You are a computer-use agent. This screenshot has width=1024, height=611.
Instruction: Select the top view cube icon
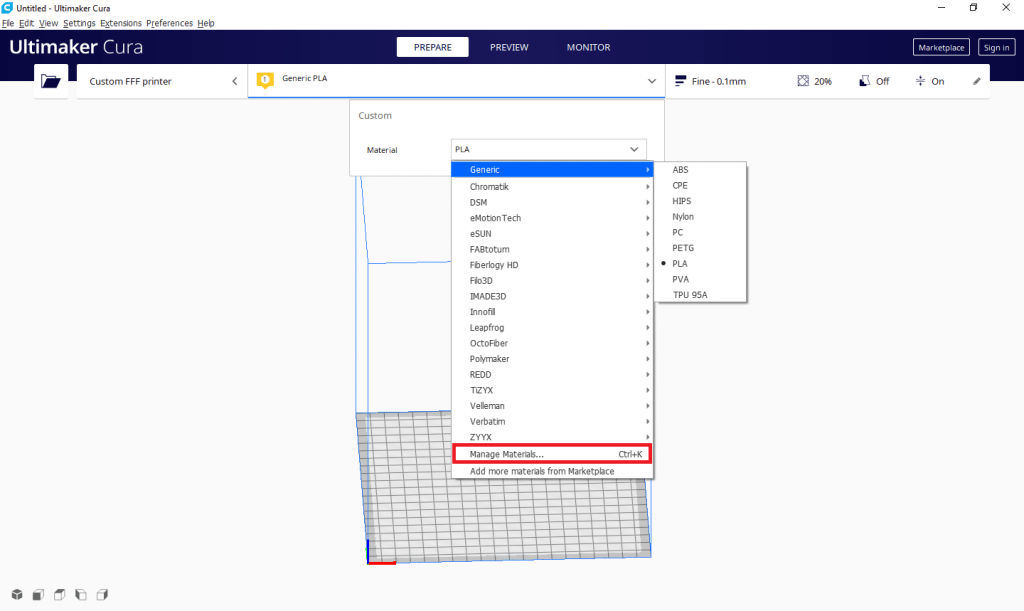tap(59, 595)
